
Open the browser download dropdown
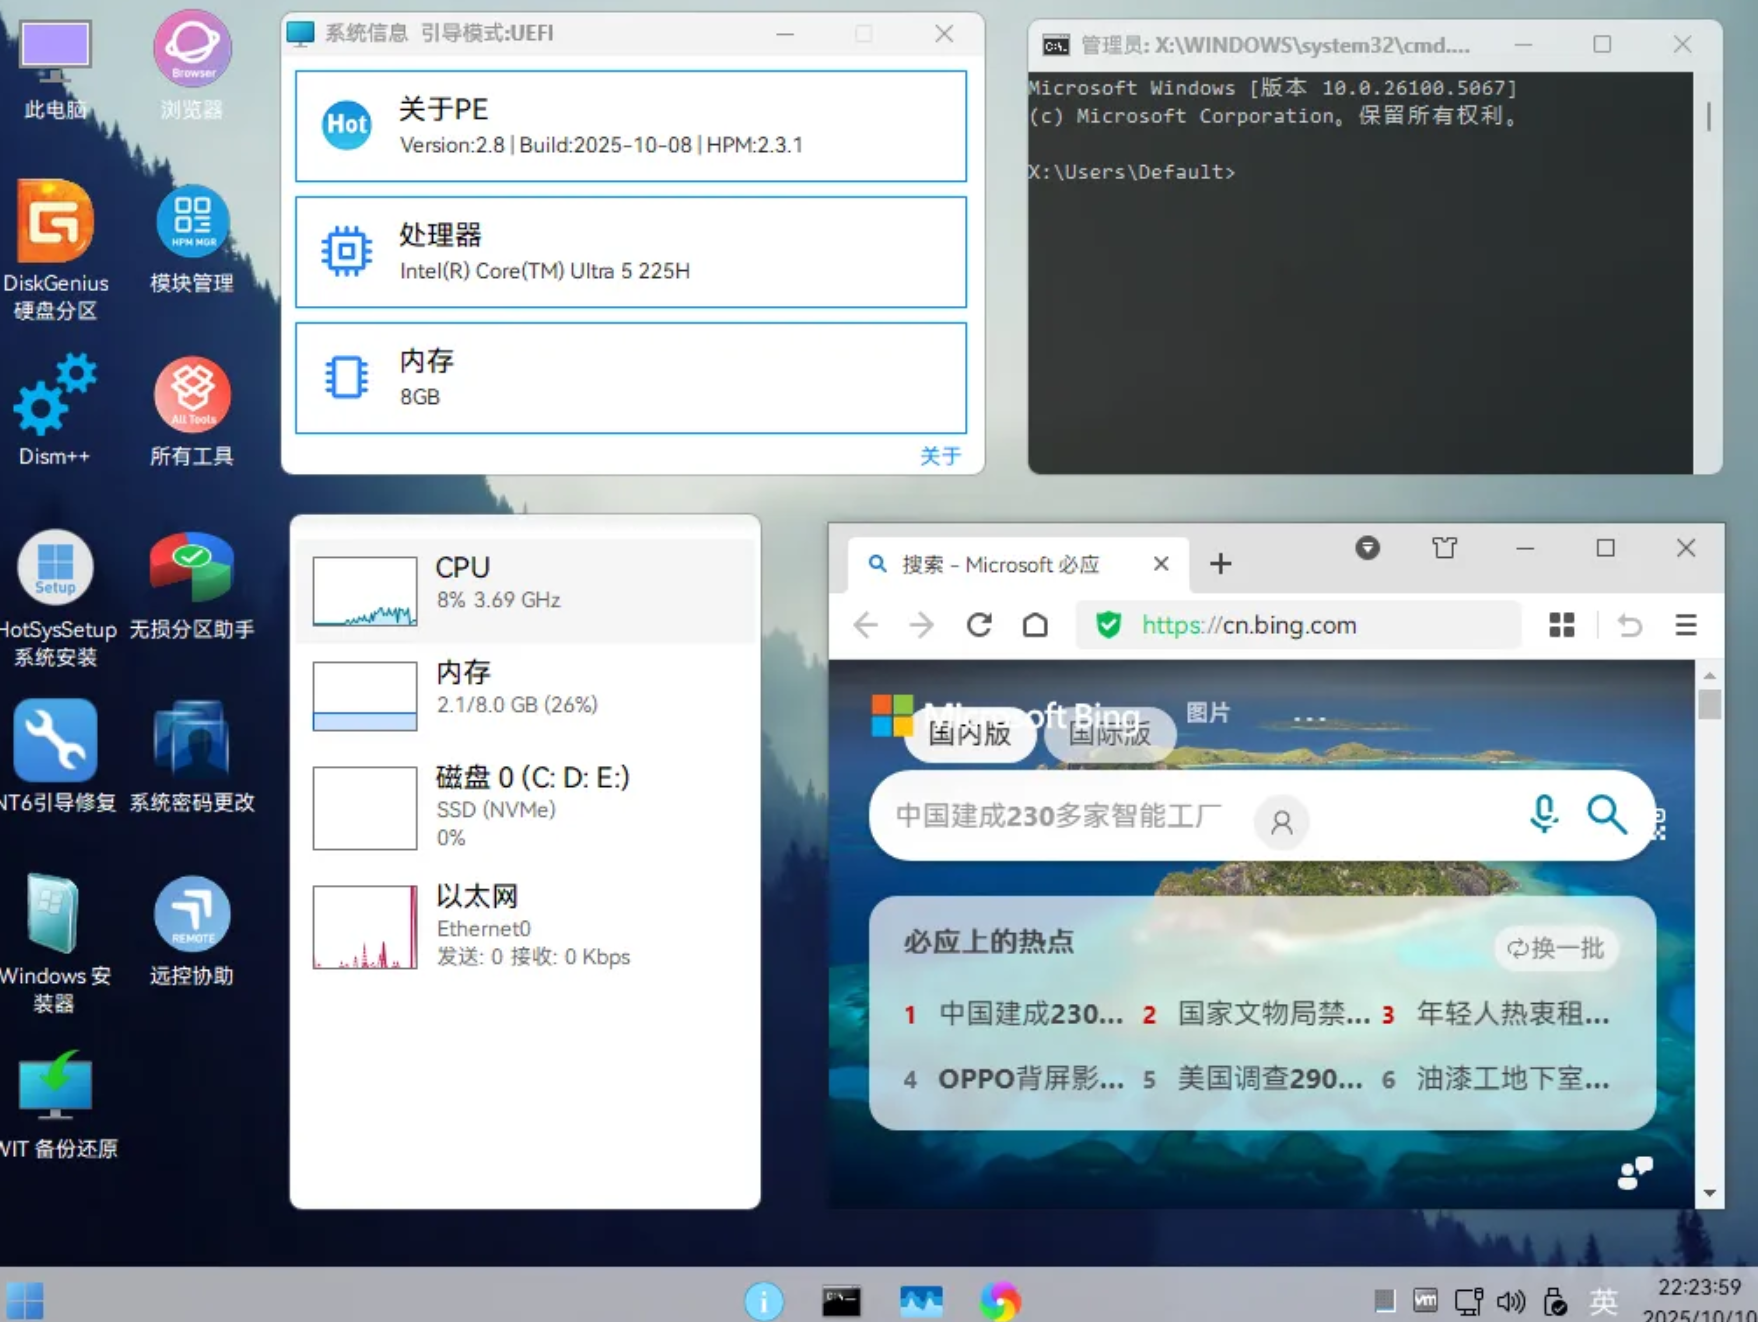tap(1367, 548)
